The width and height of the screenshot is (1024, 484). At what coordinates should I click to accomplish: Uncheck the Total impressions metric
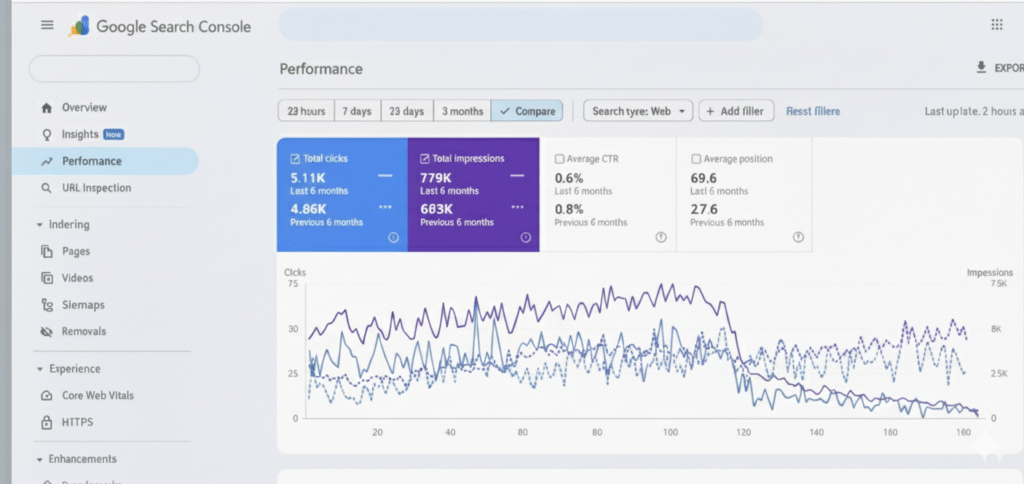coord(425,159)
